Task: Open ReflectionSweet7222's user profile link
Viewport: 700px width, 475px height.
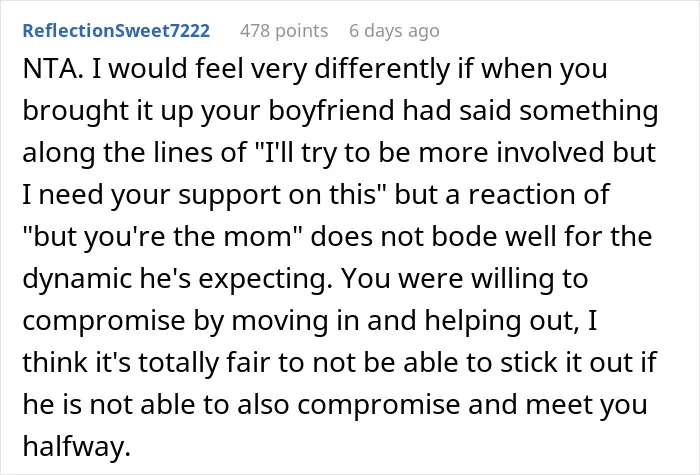Action: coord(116,30)
